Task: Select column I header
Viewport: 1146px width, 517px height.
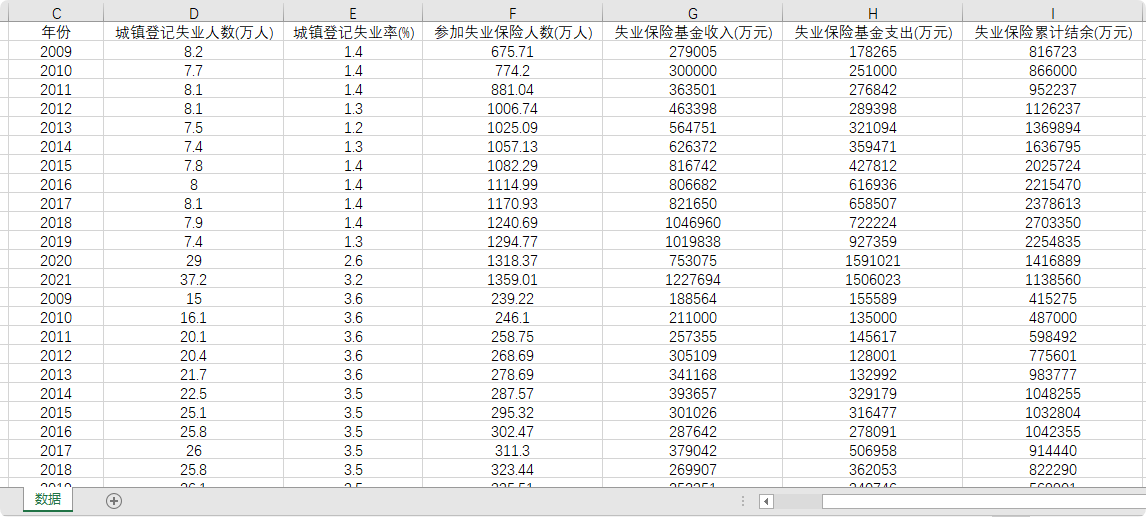Action: tap(1053, 12)
